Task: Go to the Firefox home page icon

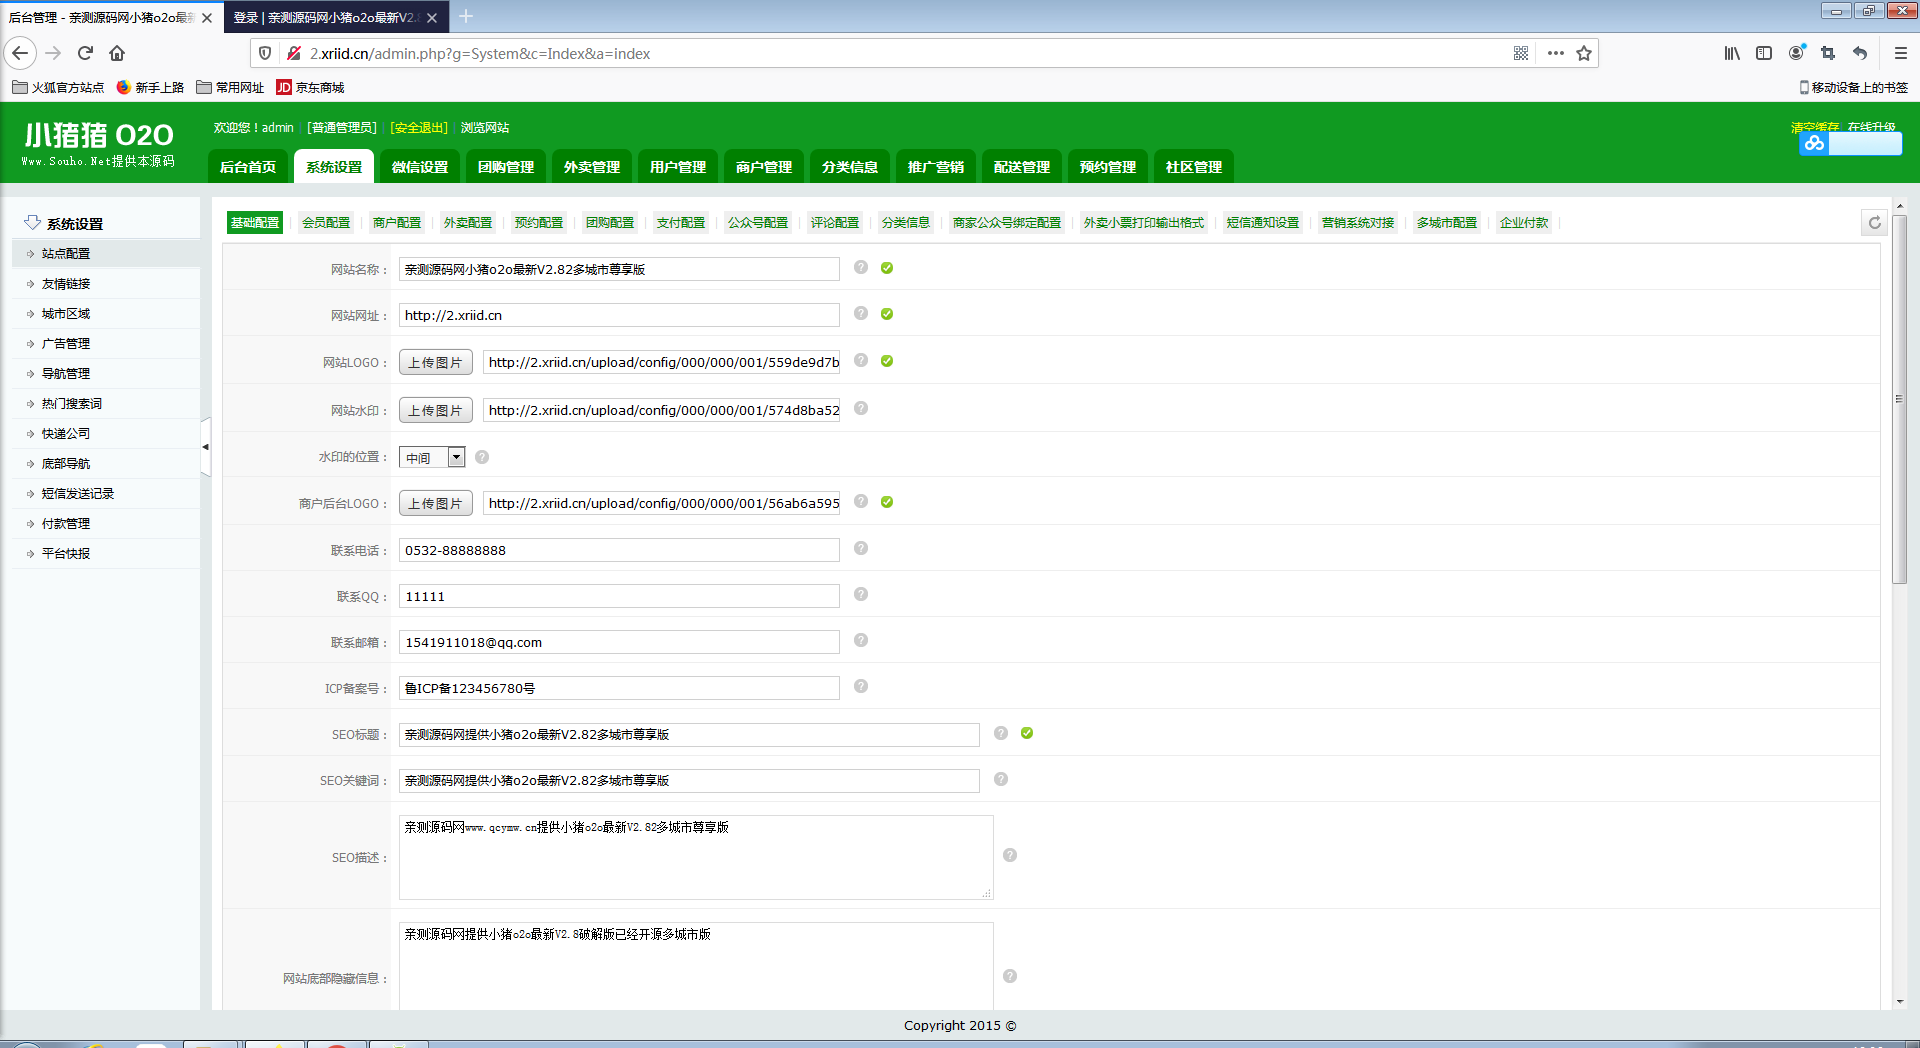Action: [117, 53]
